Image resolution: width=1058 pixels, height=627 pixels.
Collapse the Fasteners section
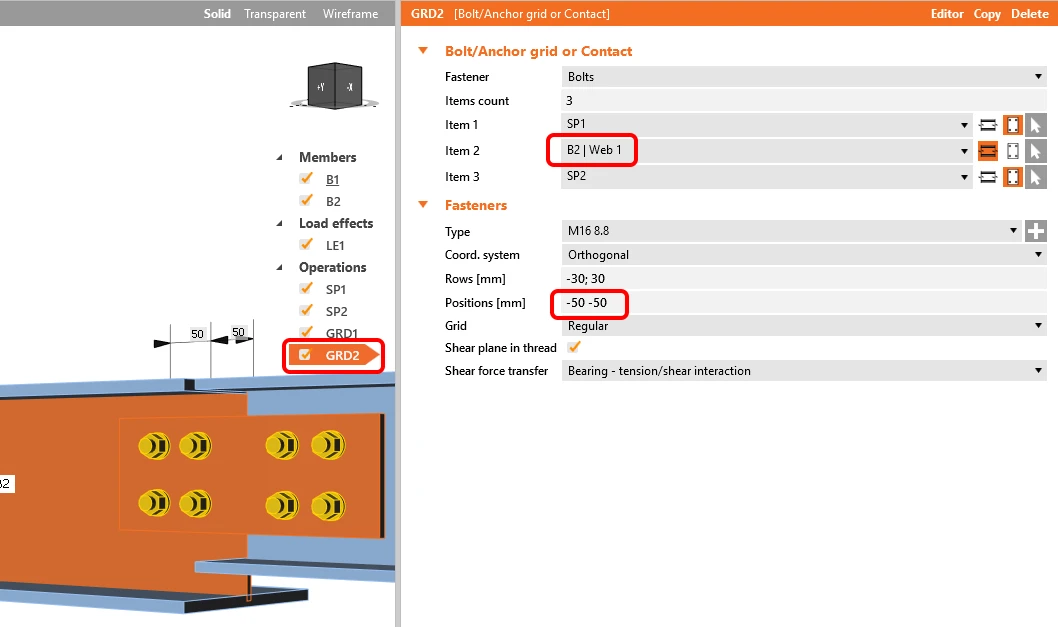[423, 205]
